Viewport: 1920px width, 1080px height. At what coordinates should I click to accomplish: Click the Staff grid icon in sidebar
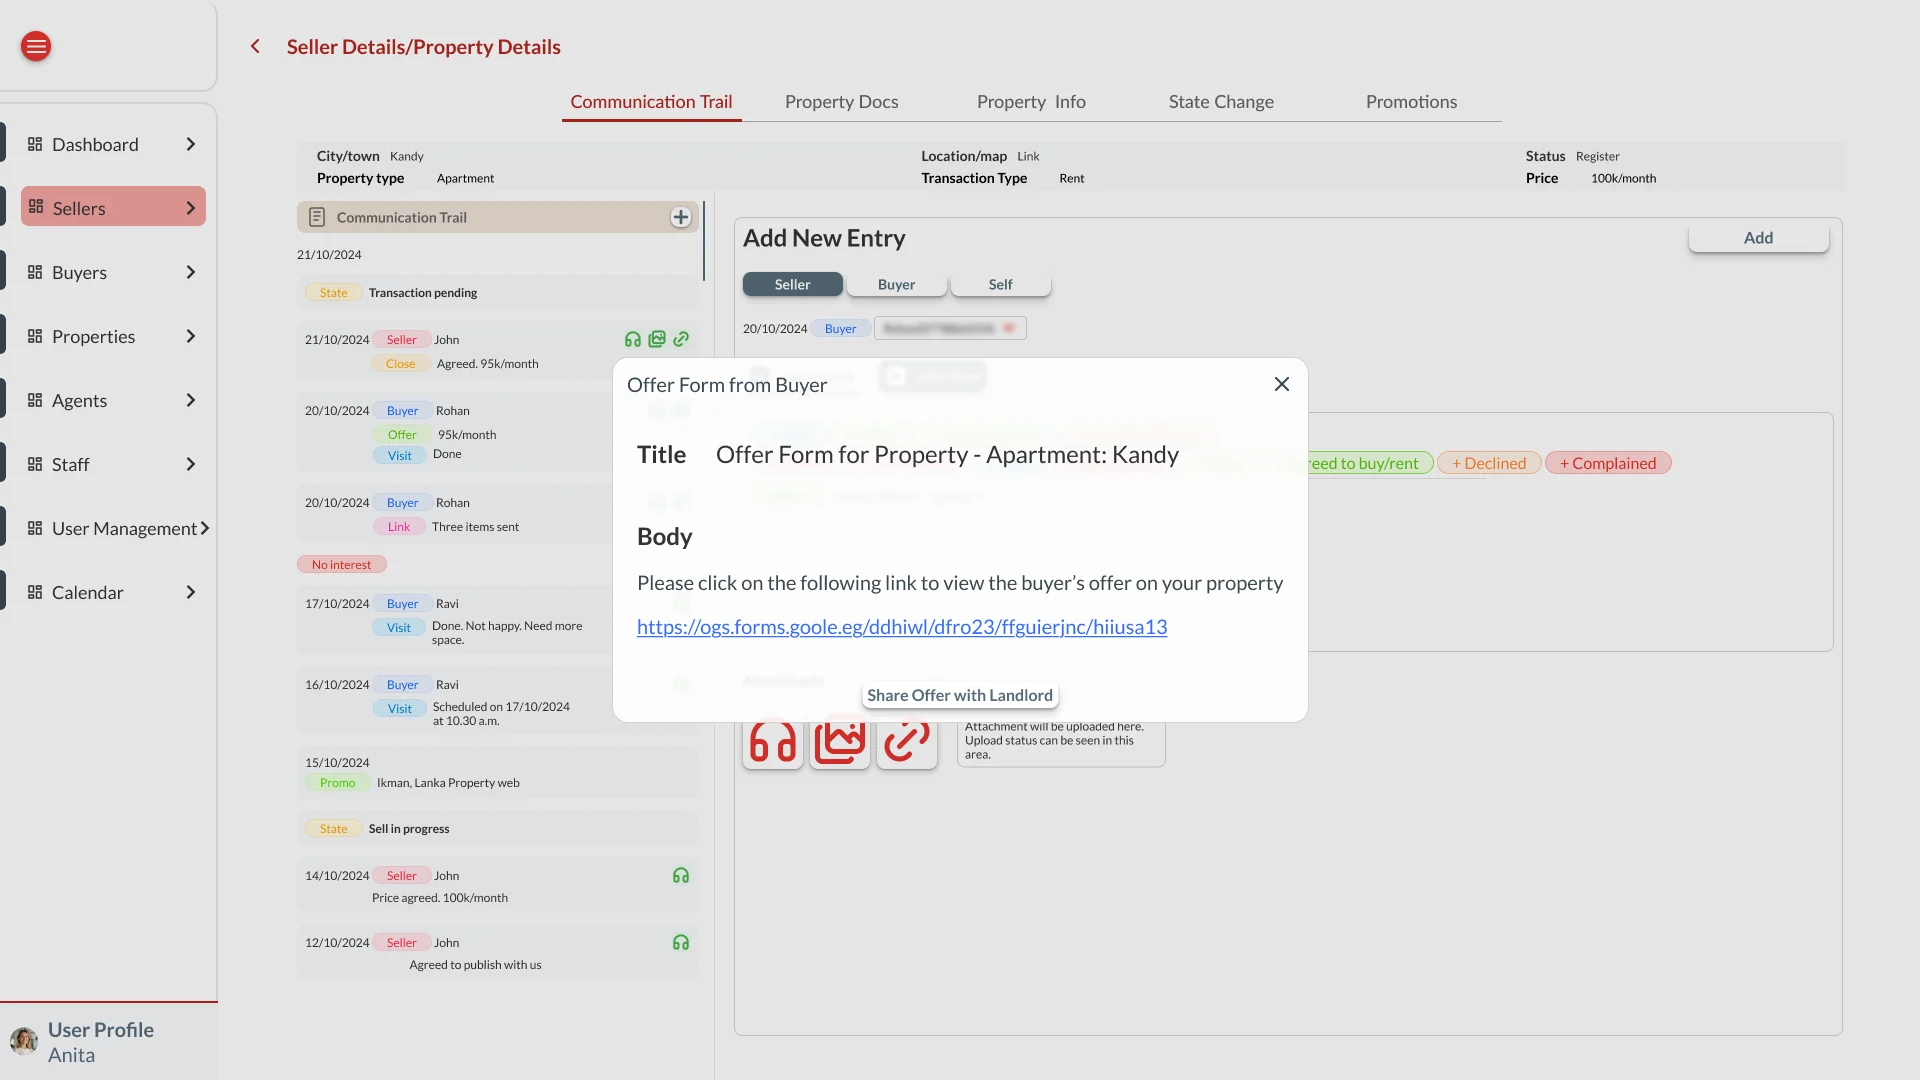point(35,464)
